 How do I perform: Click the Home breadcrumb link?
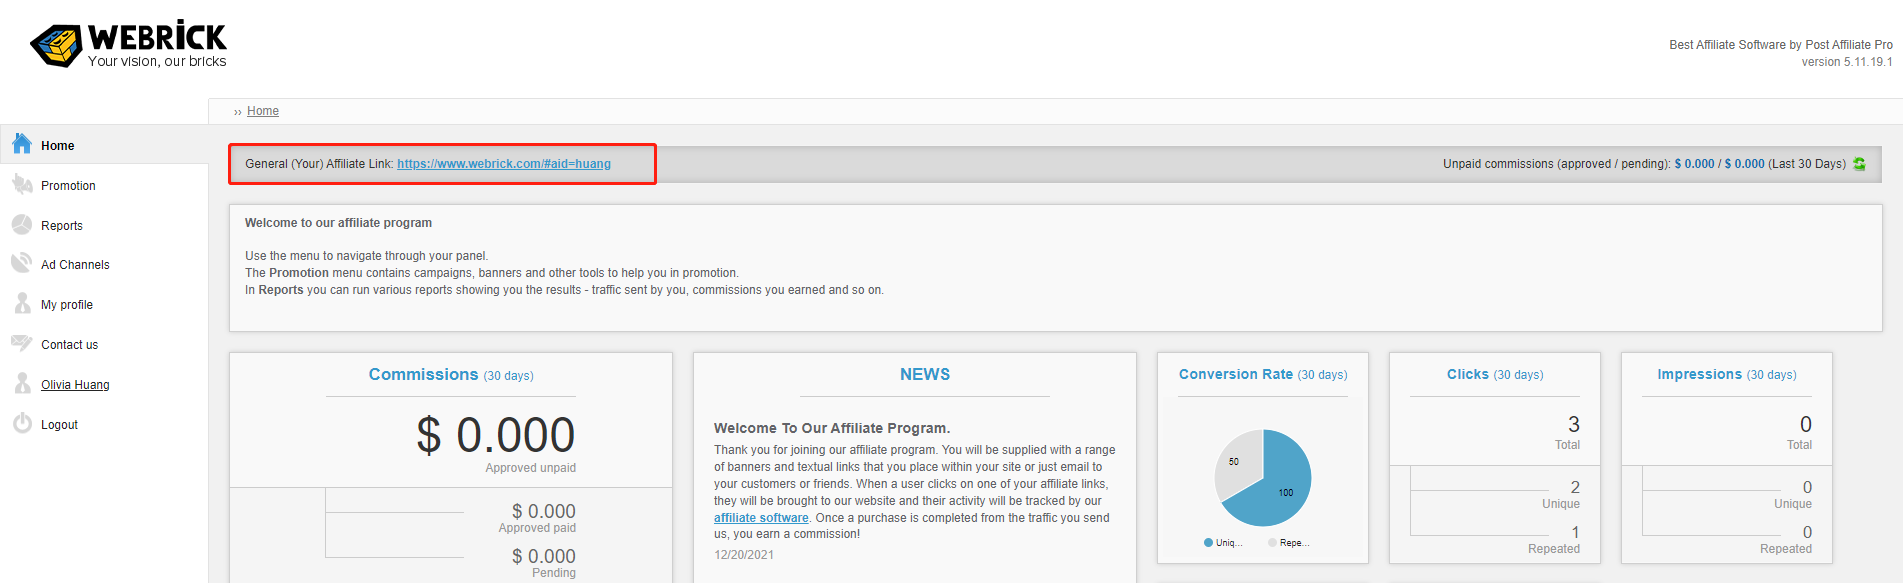pos(263,111)
